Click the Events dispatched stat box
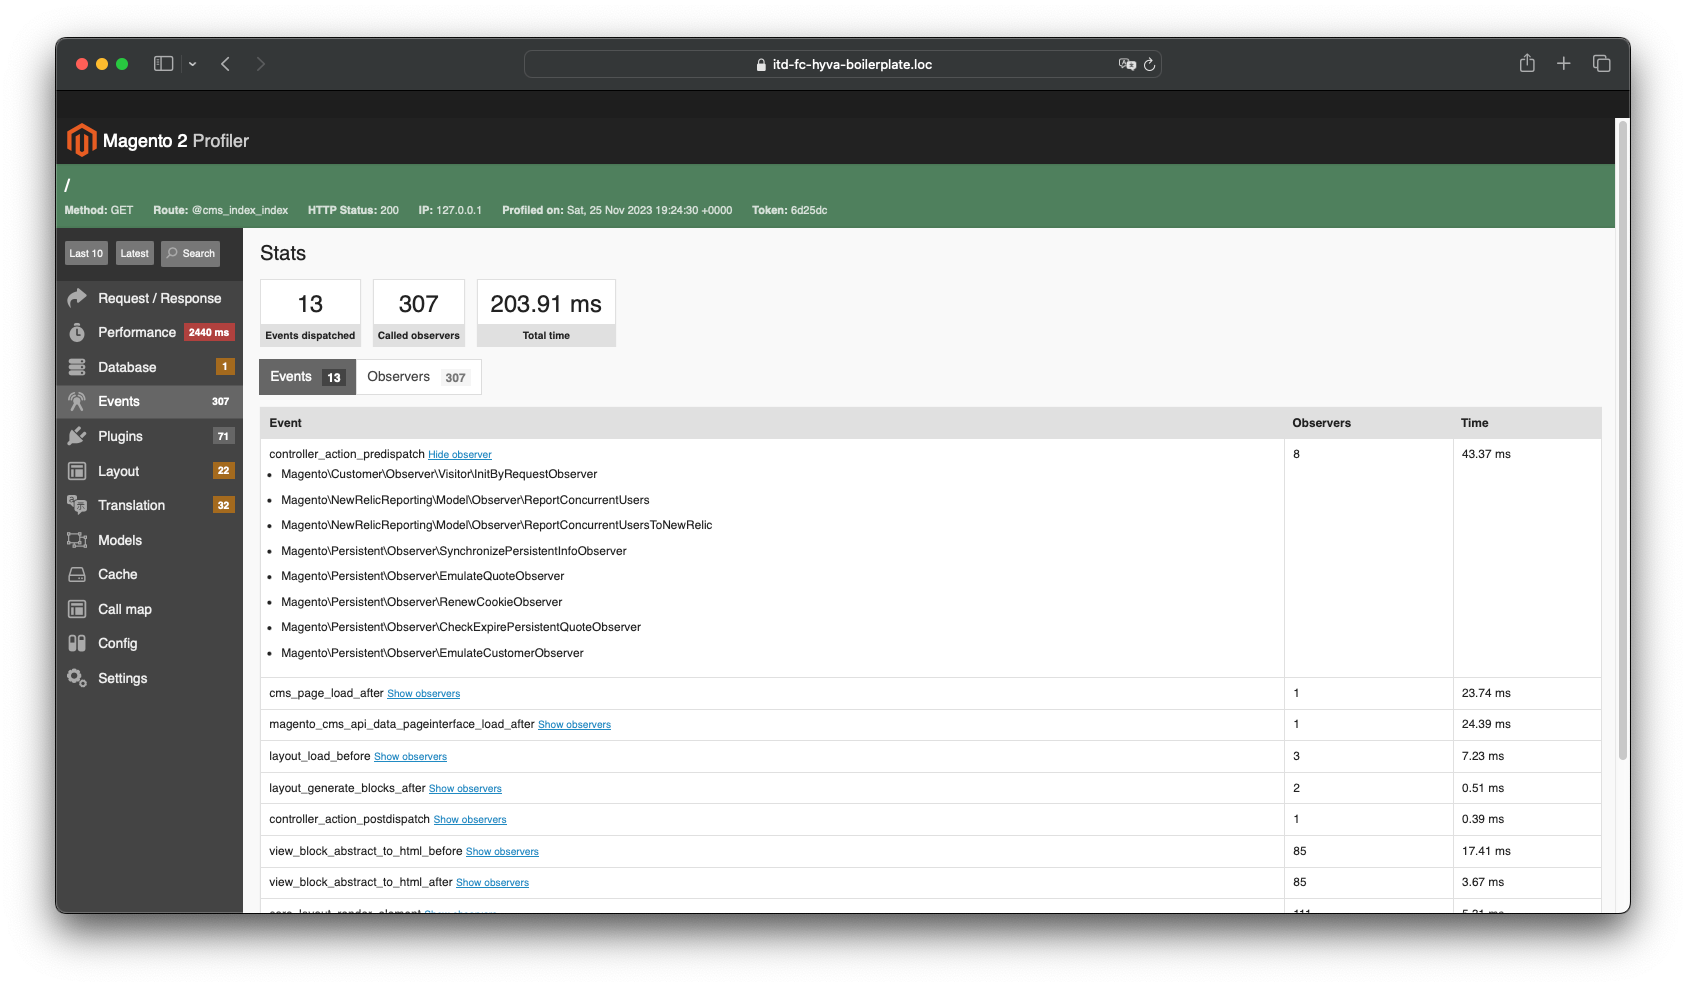Viewport: 1686px width, 987px height. (x=310, y=313)
